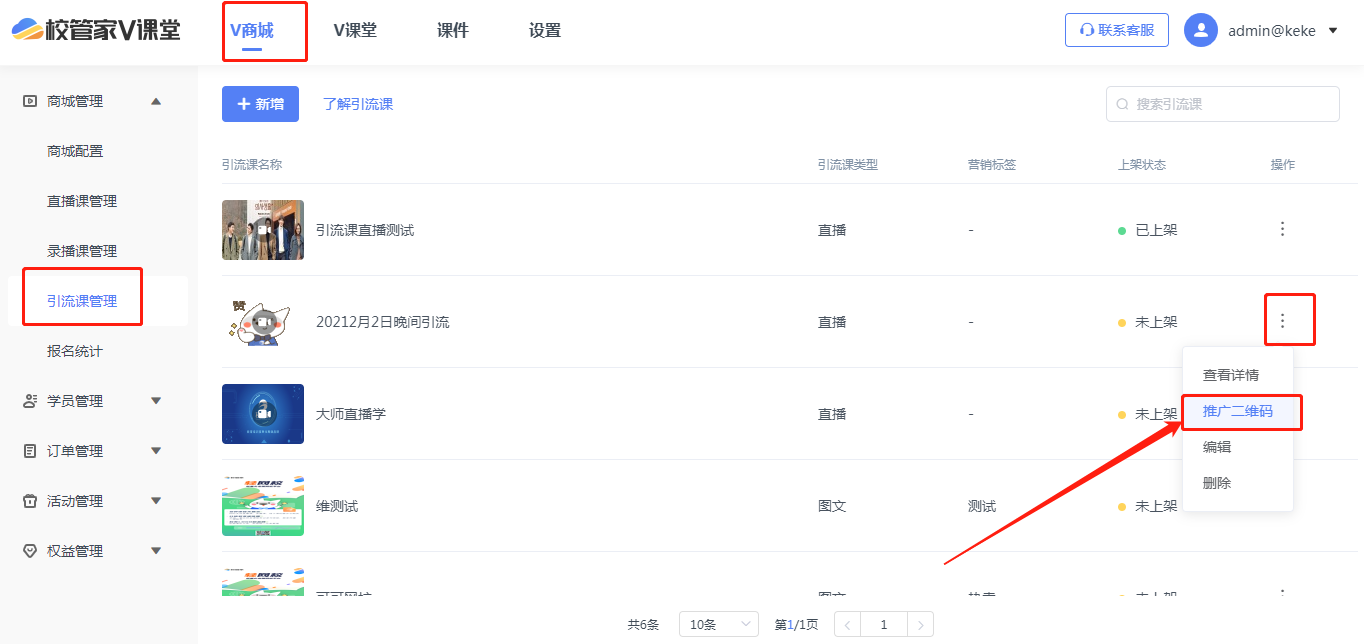Image resolution: width=1364 pixels, height=644 pixels.
Task: Switch to the V课堂 tab
Action: 355,31
